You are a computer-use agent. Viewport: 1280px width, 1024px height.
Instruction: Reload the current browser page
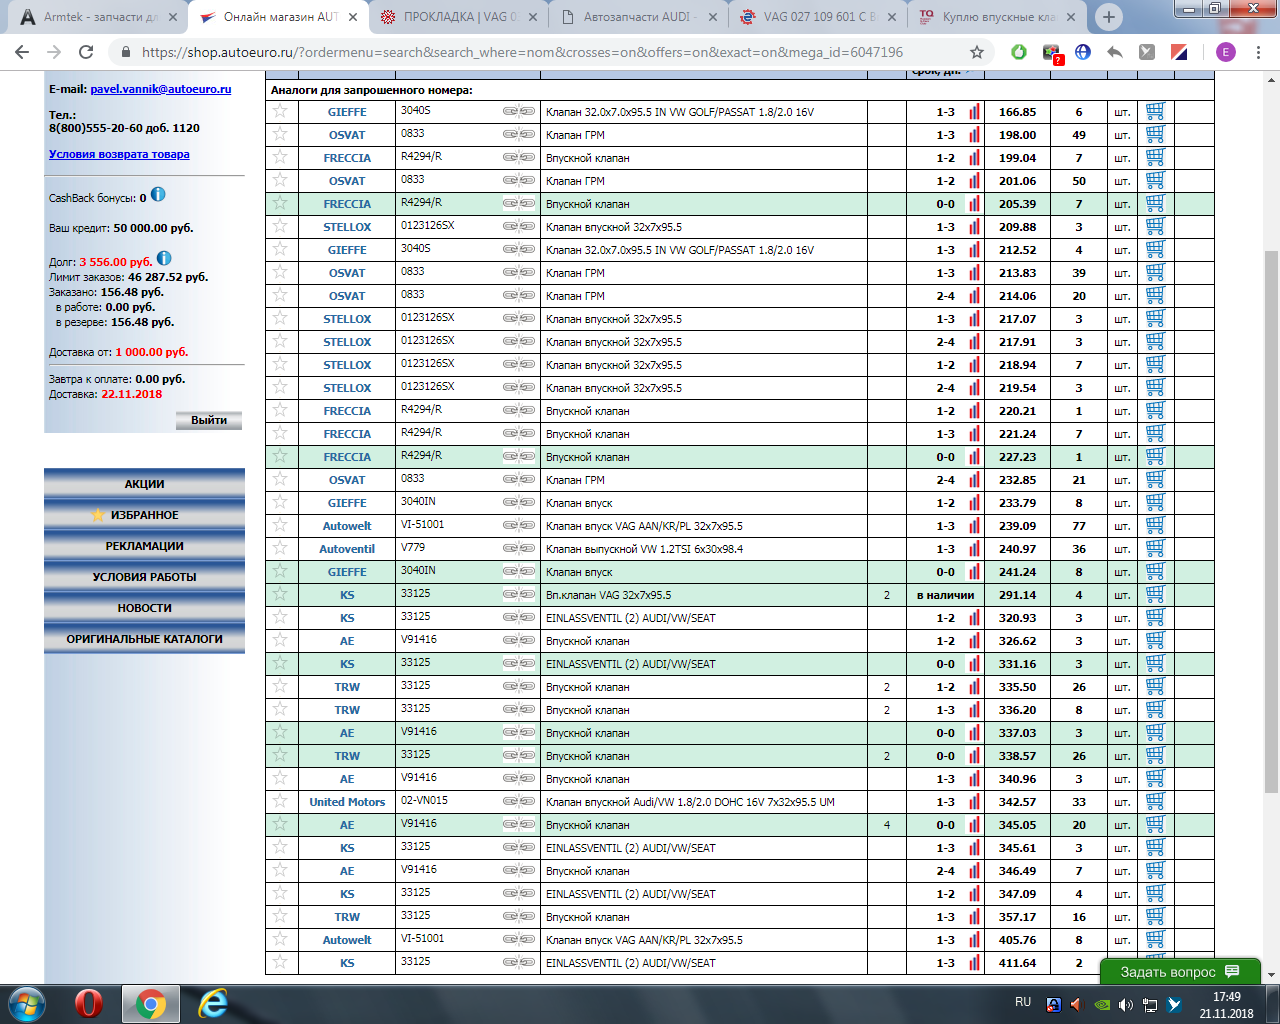coord(86,52)
